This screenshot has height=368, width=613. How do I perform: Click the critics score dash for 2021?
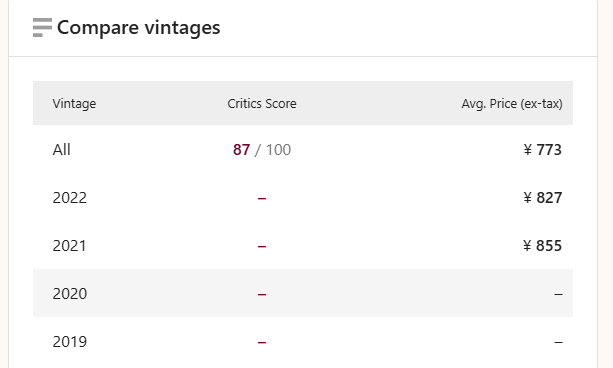click(262, 247)
